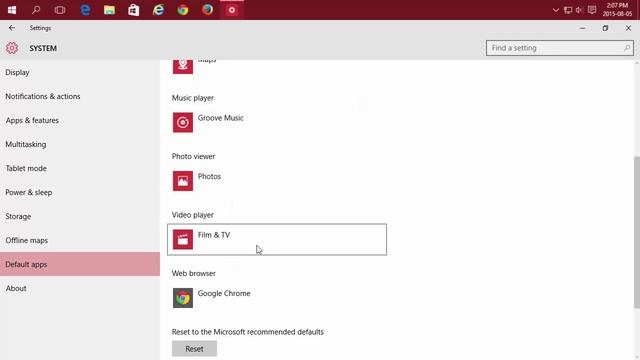Open volume control tray icon
The width and height of the screenshot is (640, 360).
(579, 10)
